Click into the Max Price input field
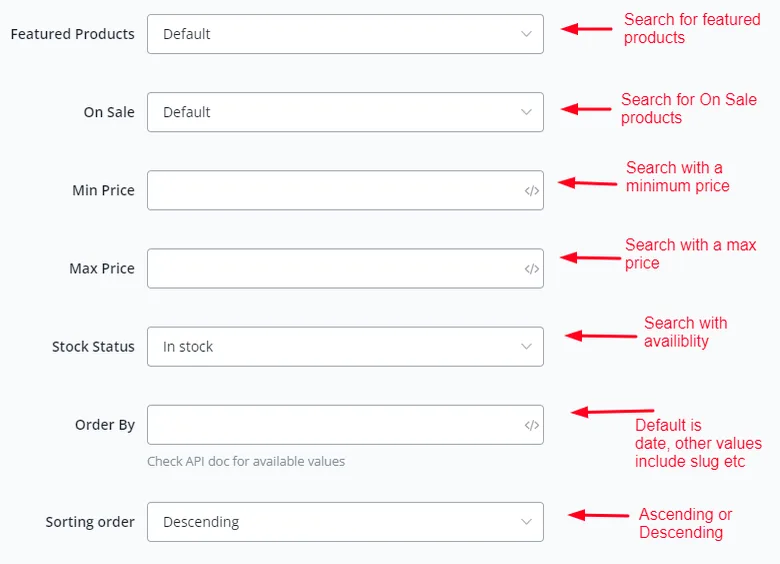Screen dimensions: 780x564 [x=345, y=269]
